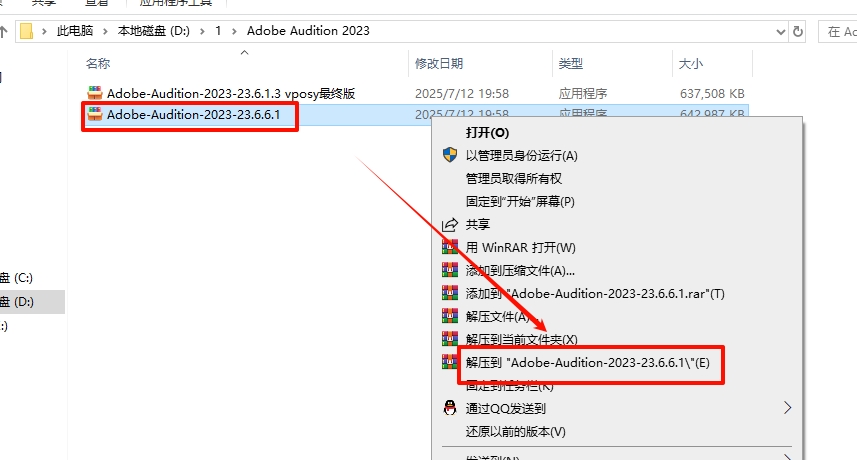Screen dimensions: 857x460
Task: Click 应用程序 type of vposy file
Action: click(583, 93)
